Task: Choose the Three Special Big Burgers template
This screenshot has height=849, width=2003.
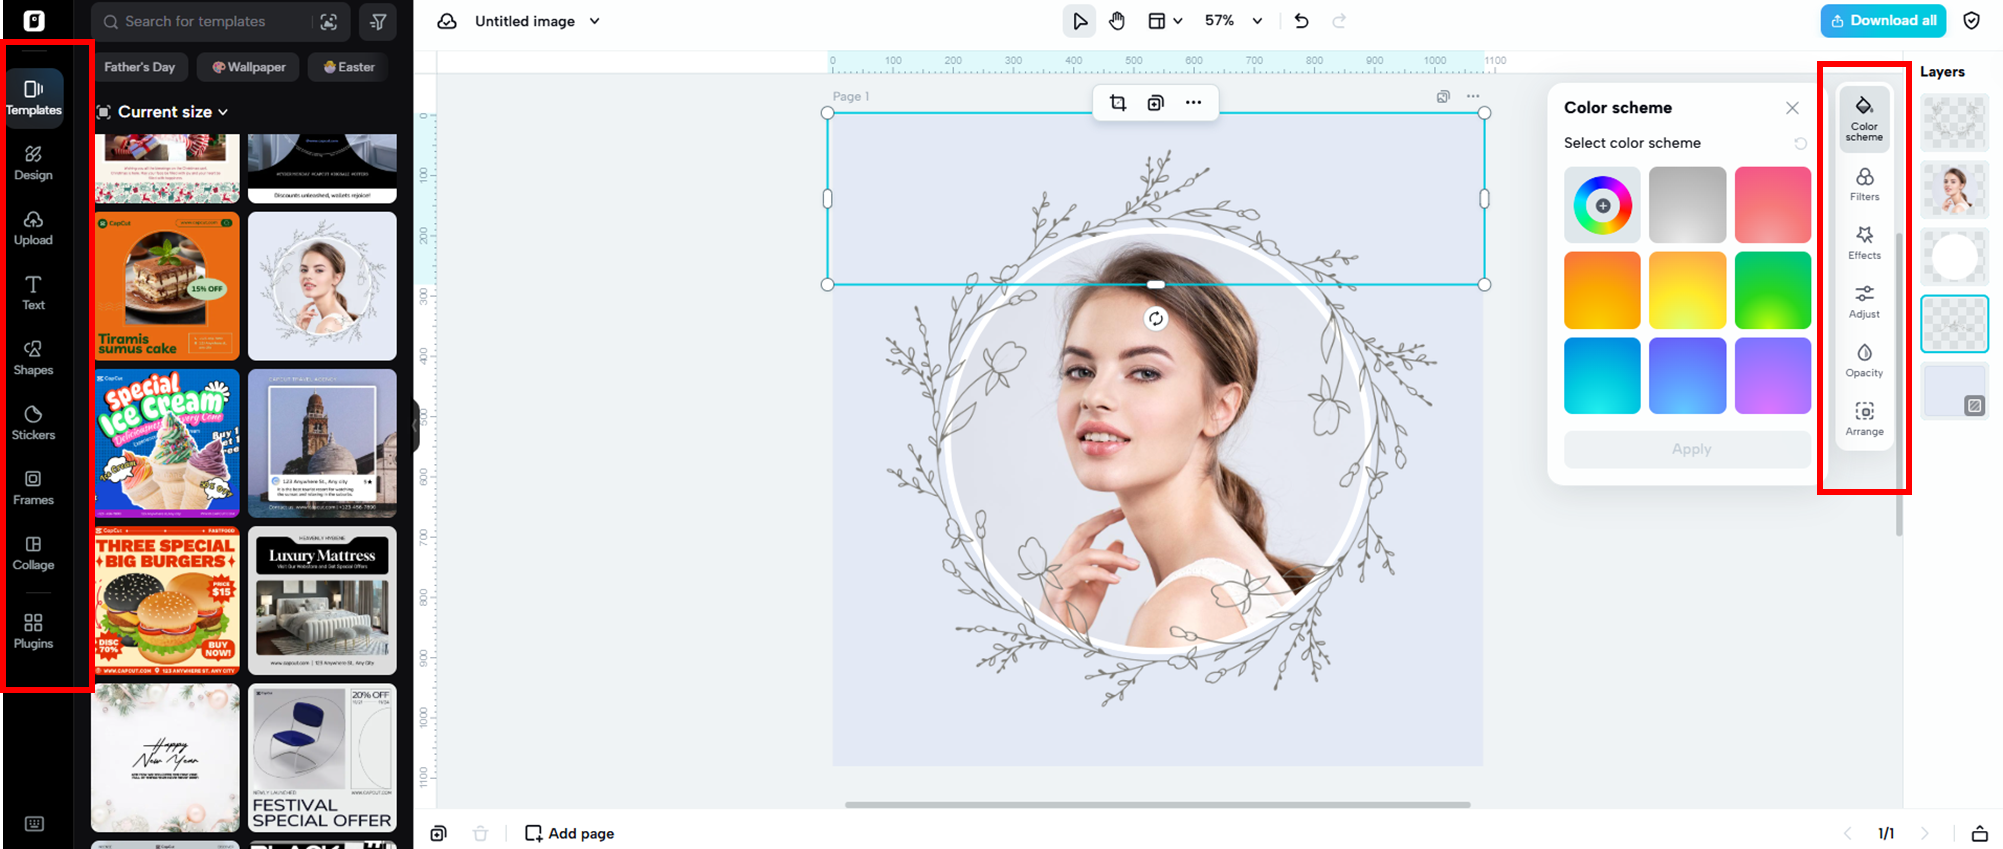Action: click(x=167, y=601)
